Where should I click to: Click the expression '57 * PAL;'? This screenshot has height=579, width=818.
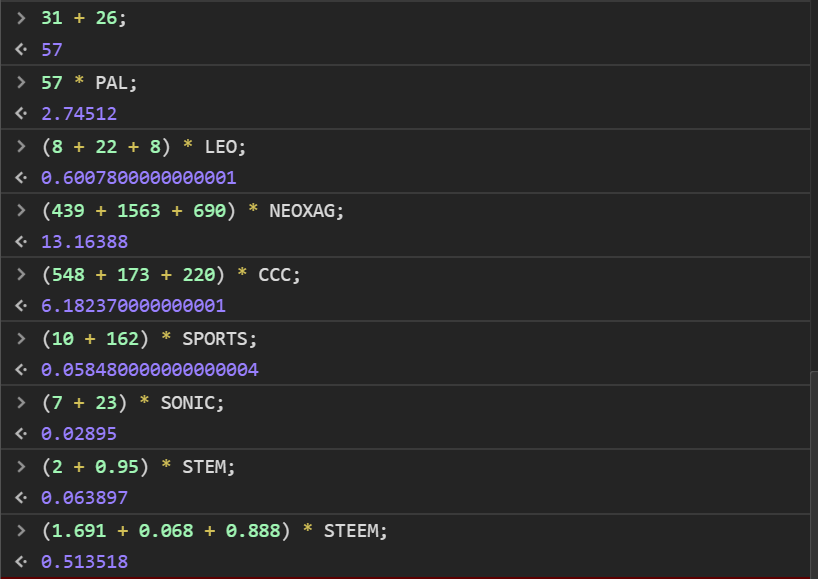click(89, 82)
